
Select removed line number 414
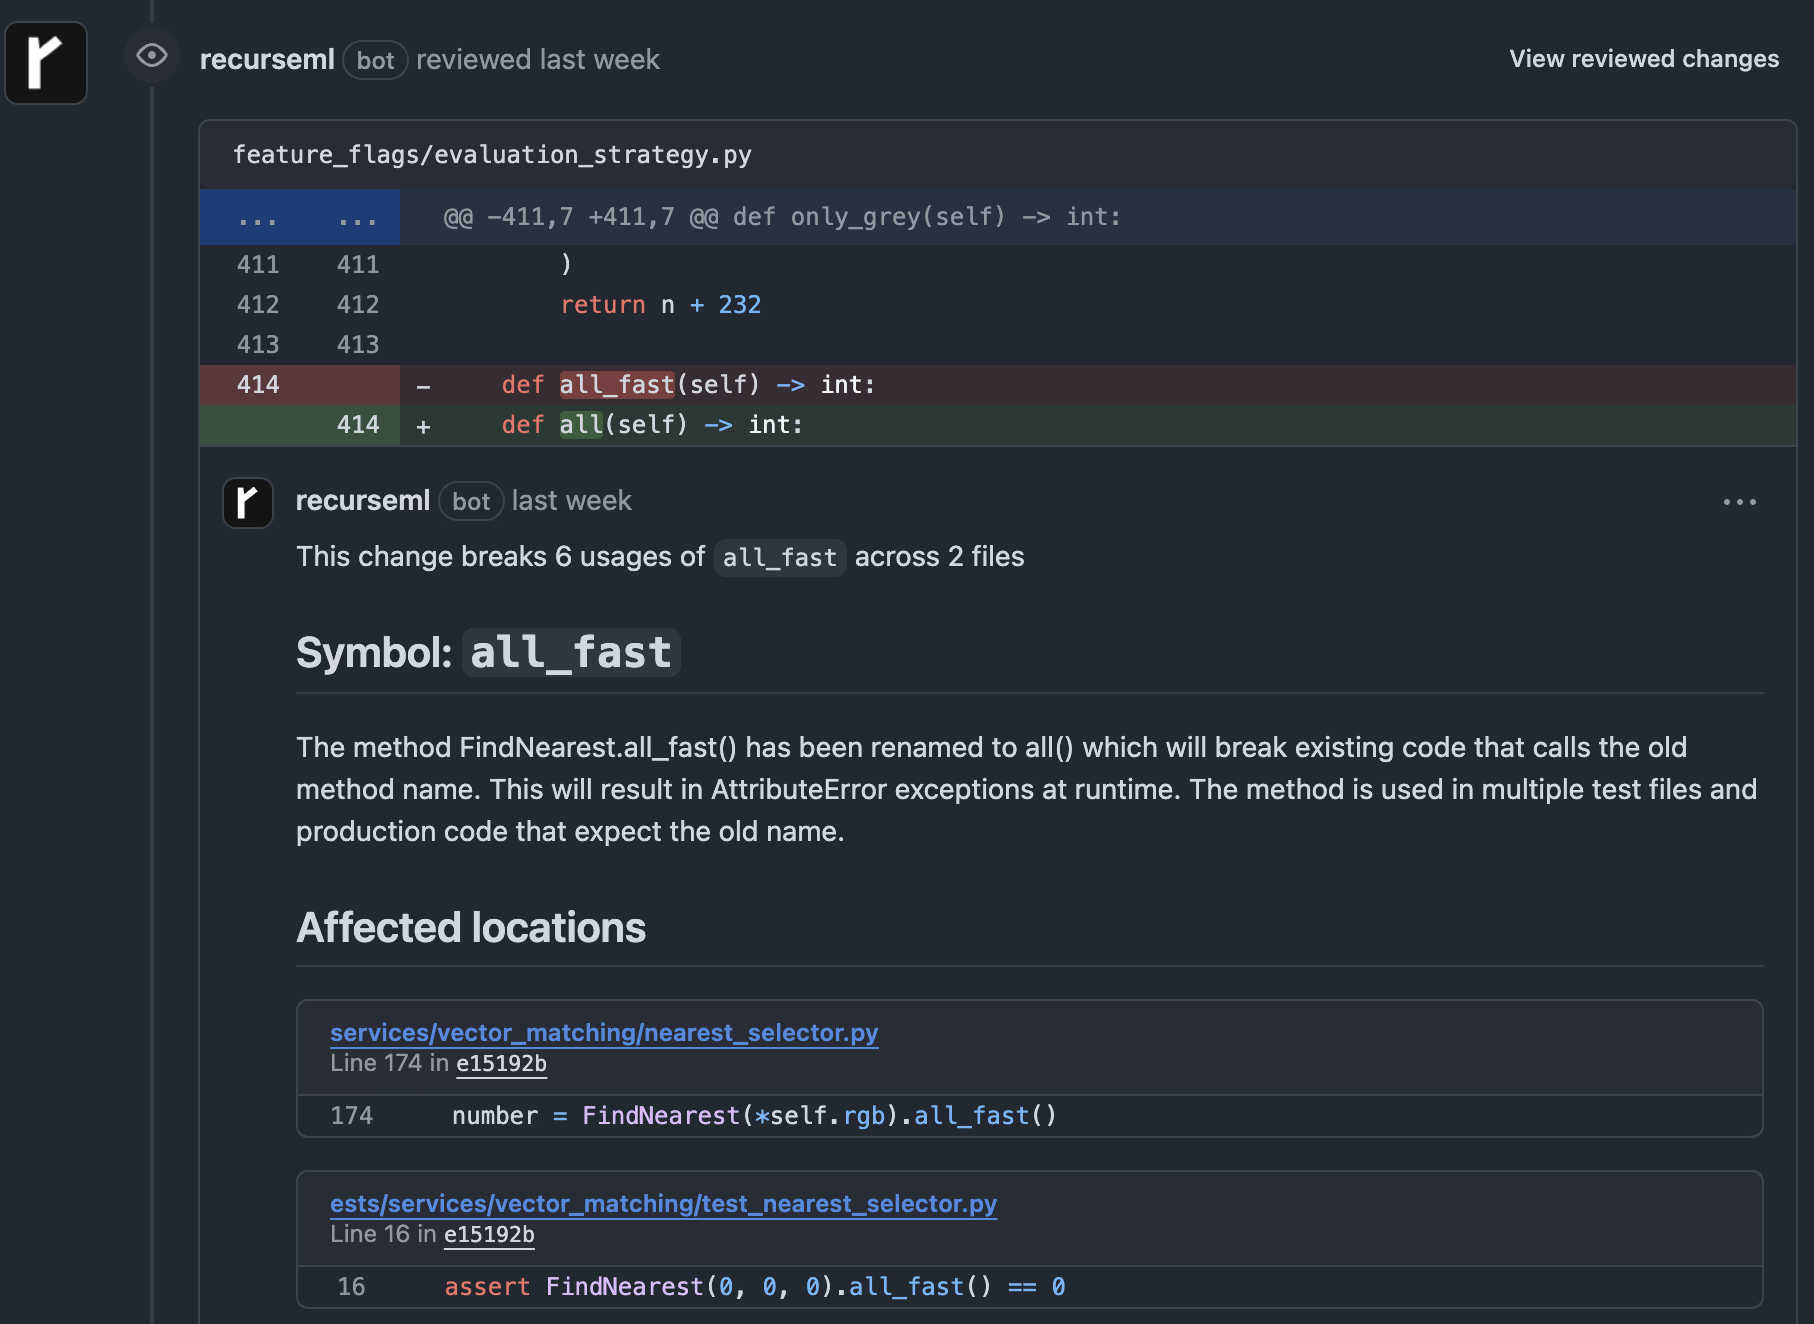pyautogui.click(x=258, y=385)
